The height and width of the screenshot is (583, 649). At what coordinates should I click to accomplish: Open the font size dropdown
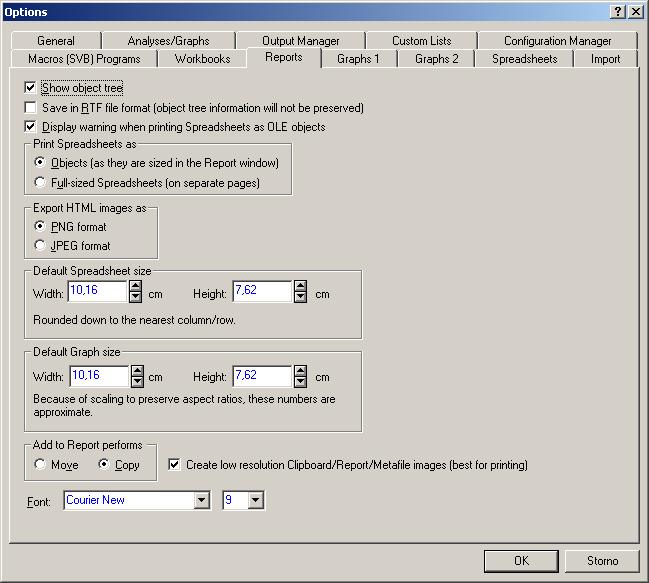[x=255, y=500]
